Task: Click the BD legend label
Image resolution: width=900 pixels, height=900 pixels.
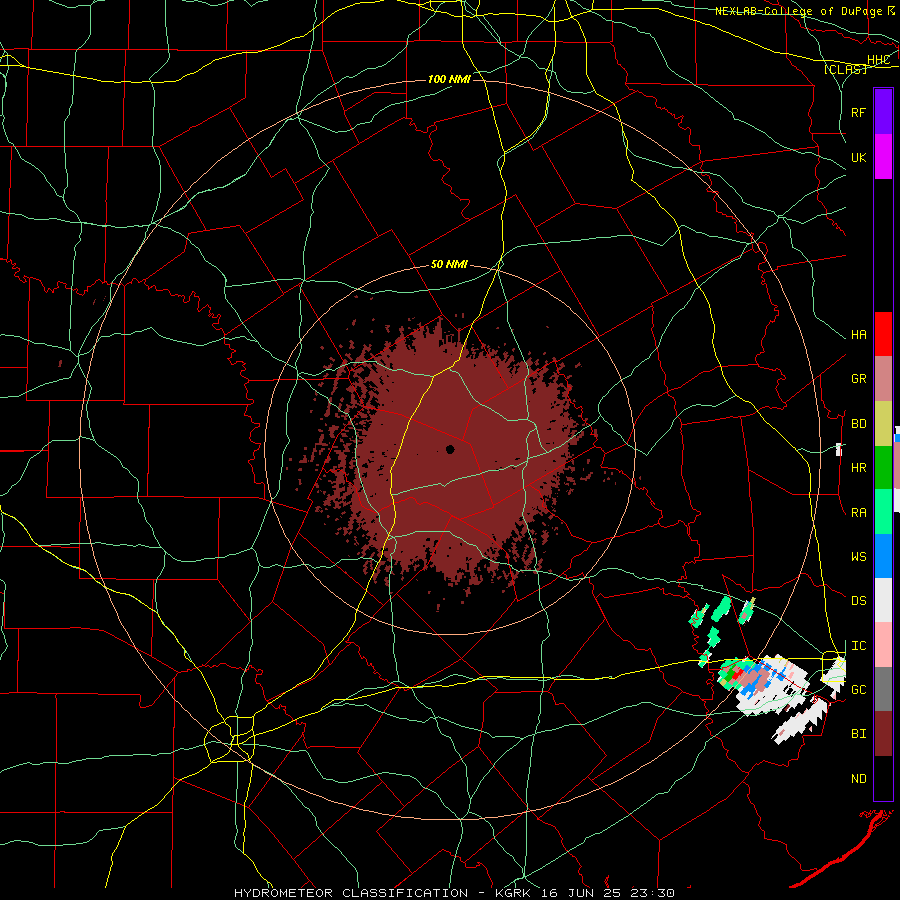Action: (859, 424)
